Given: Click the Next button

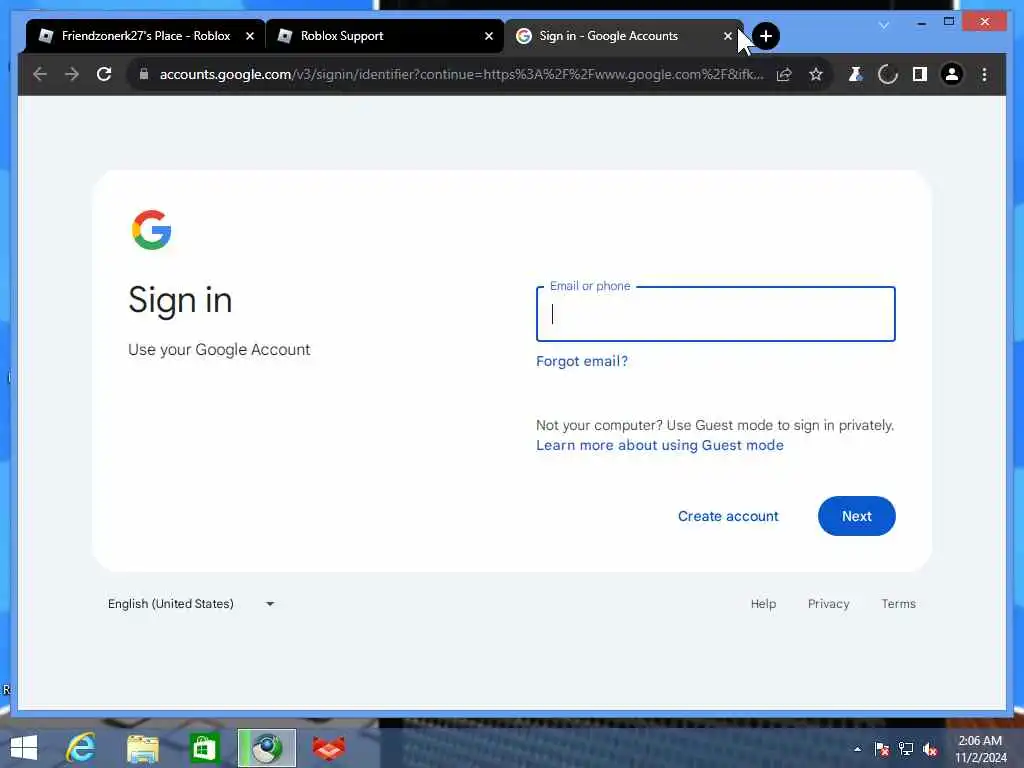Looking at the screenshot, I should click(856, 516).
